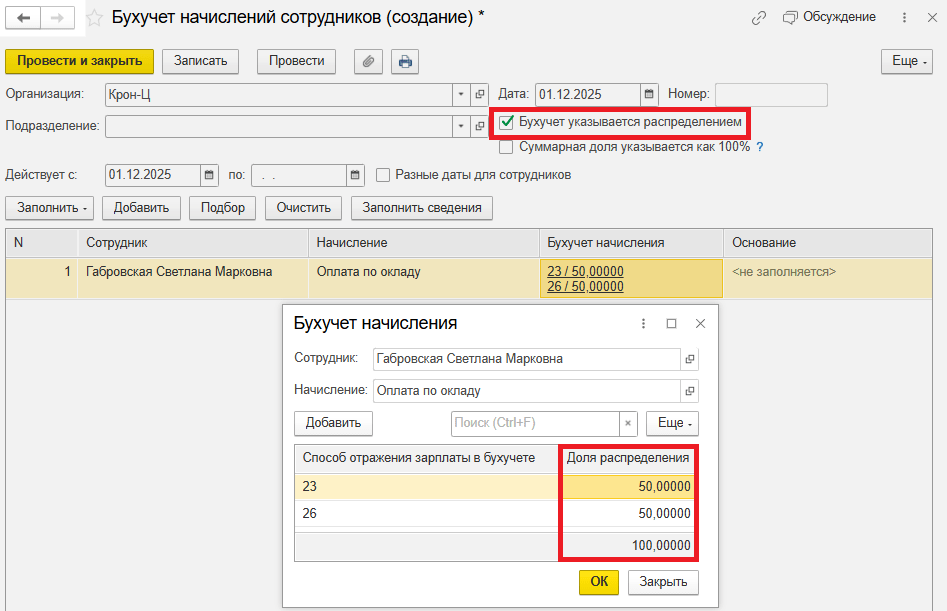Click the Провести и закрыть button
947x611 pixels.
(80, 61)
